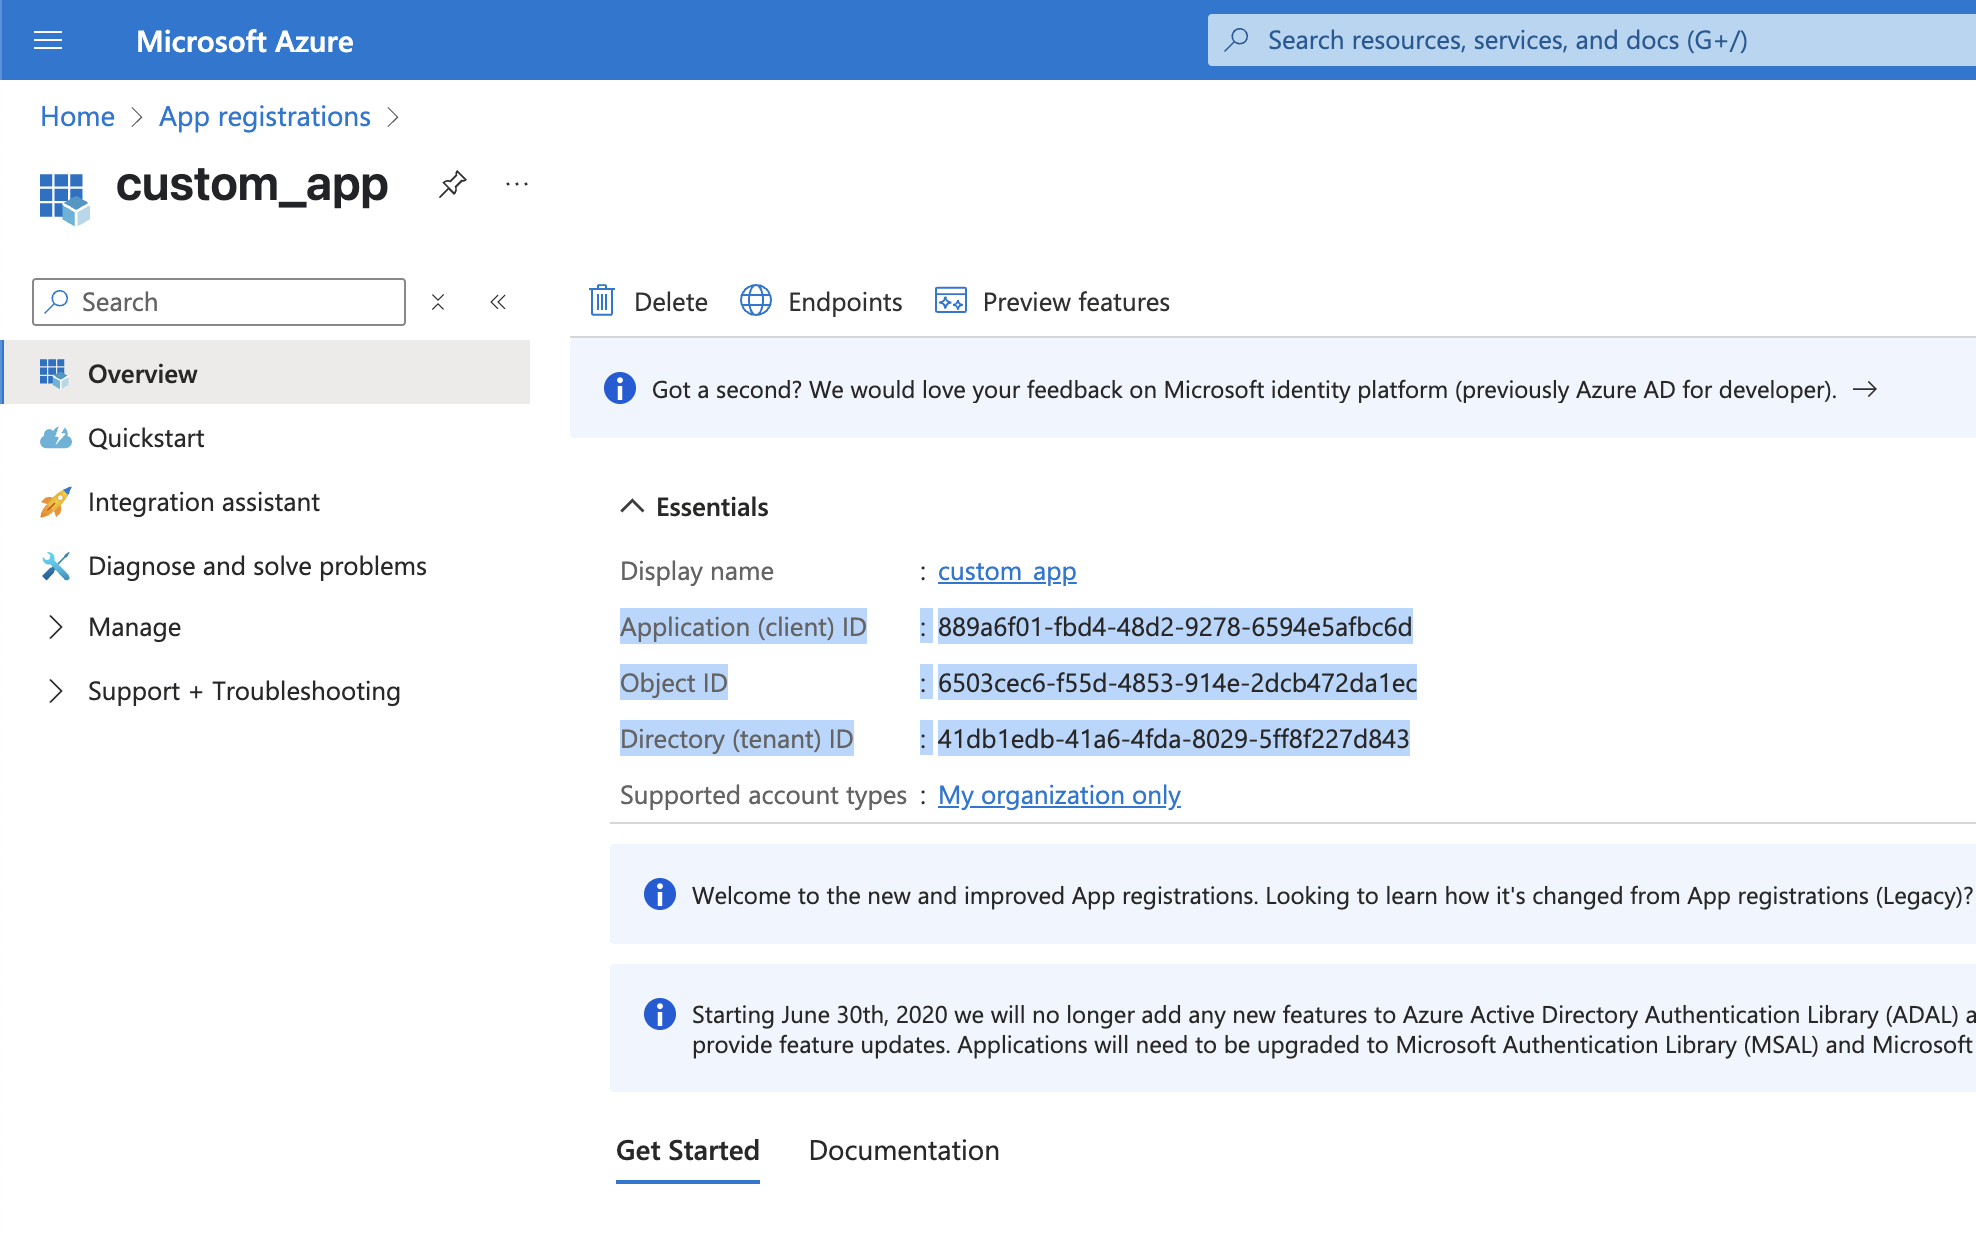The image size is (1976, 1236).
Task: Open the more options ellipsis beside custom_app
Action: coord(517,184)
